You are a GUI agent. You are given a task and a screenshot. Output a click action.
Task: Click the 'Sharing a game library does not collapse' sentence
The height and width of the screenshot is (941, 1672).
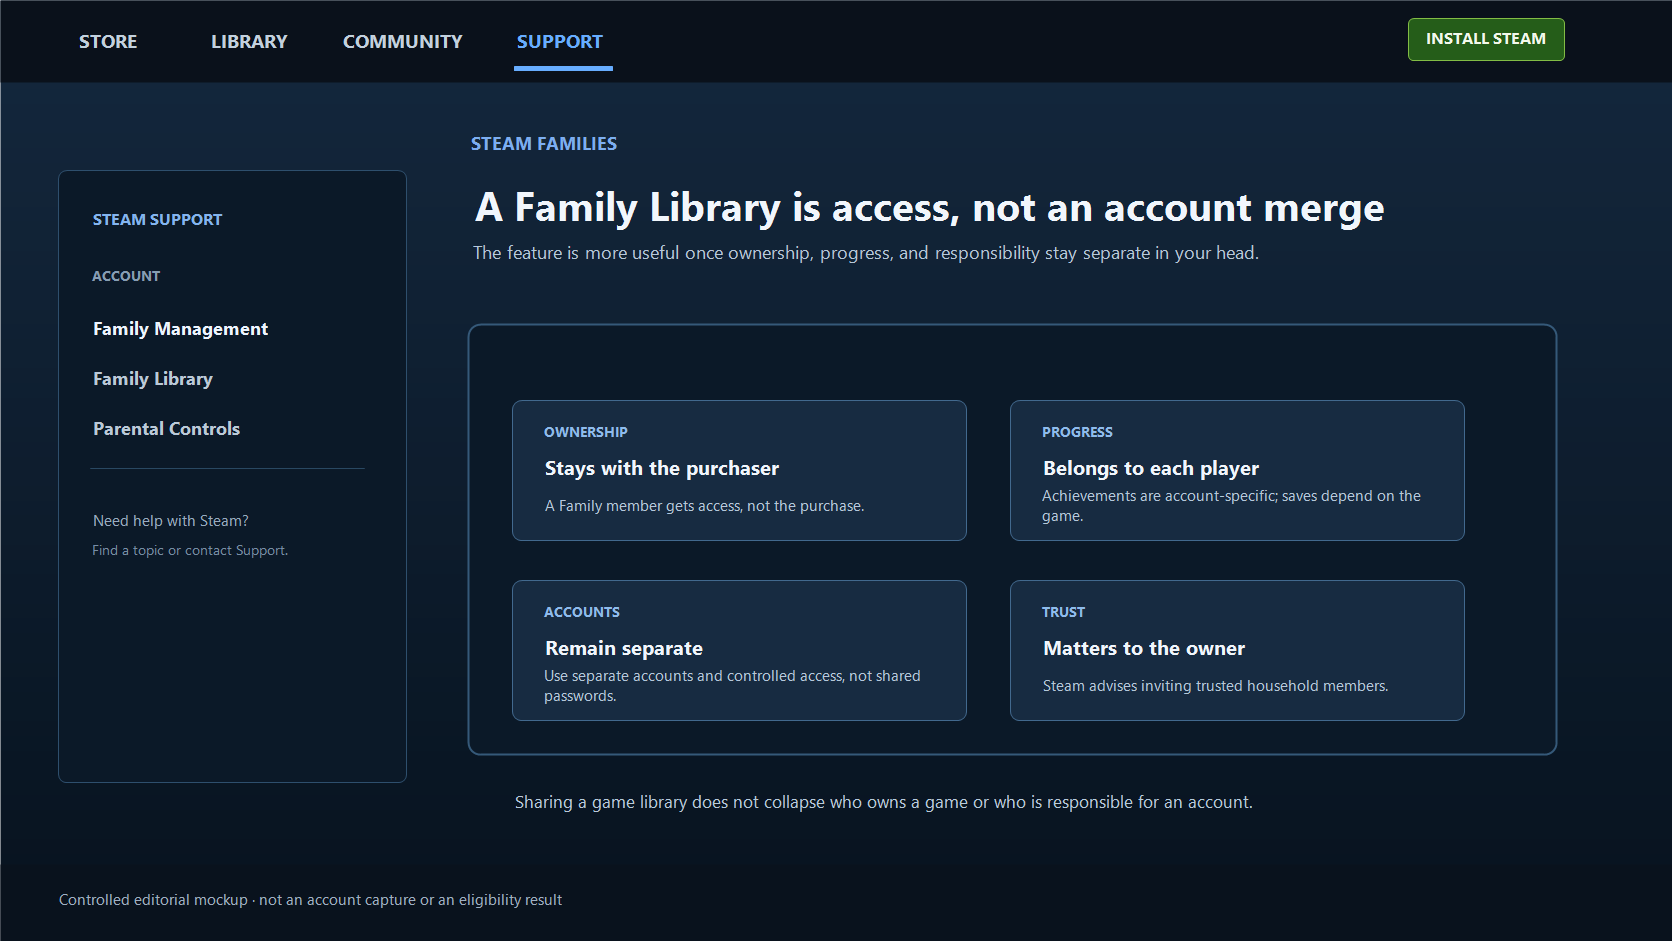(x=883, y=802)
